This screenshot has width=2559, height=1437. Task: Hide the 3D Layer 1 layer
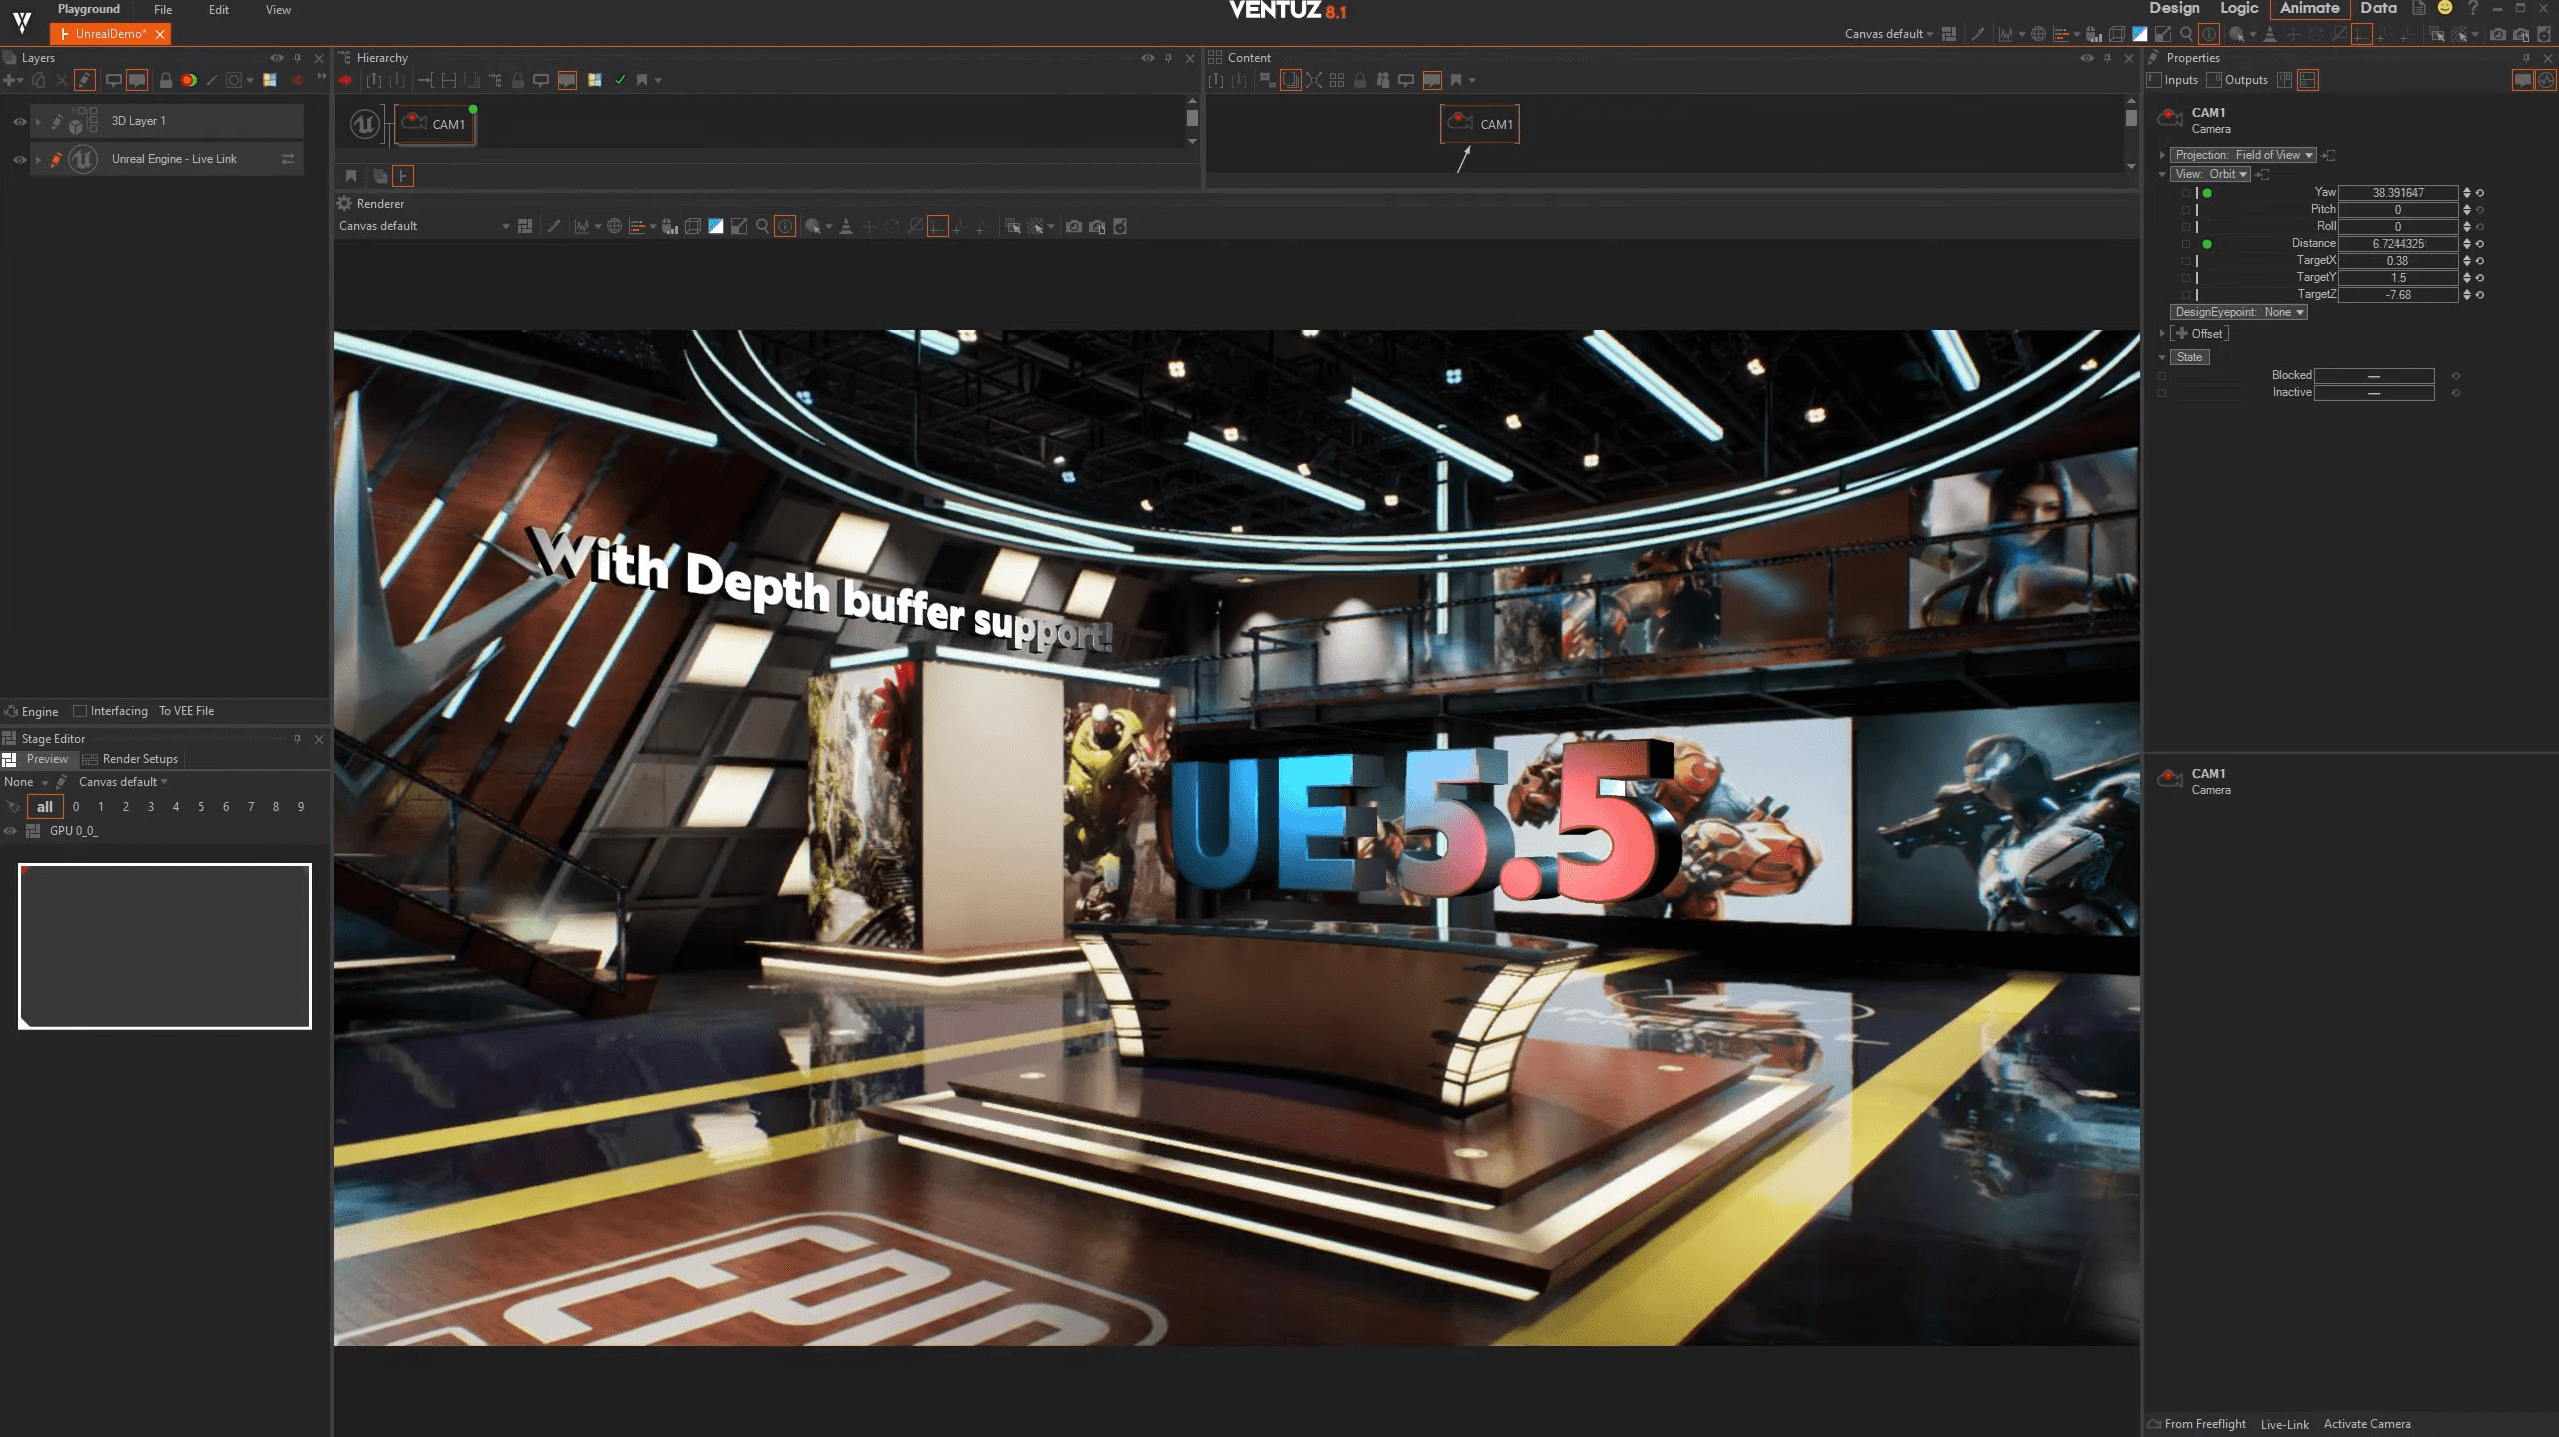coord(19,121)
